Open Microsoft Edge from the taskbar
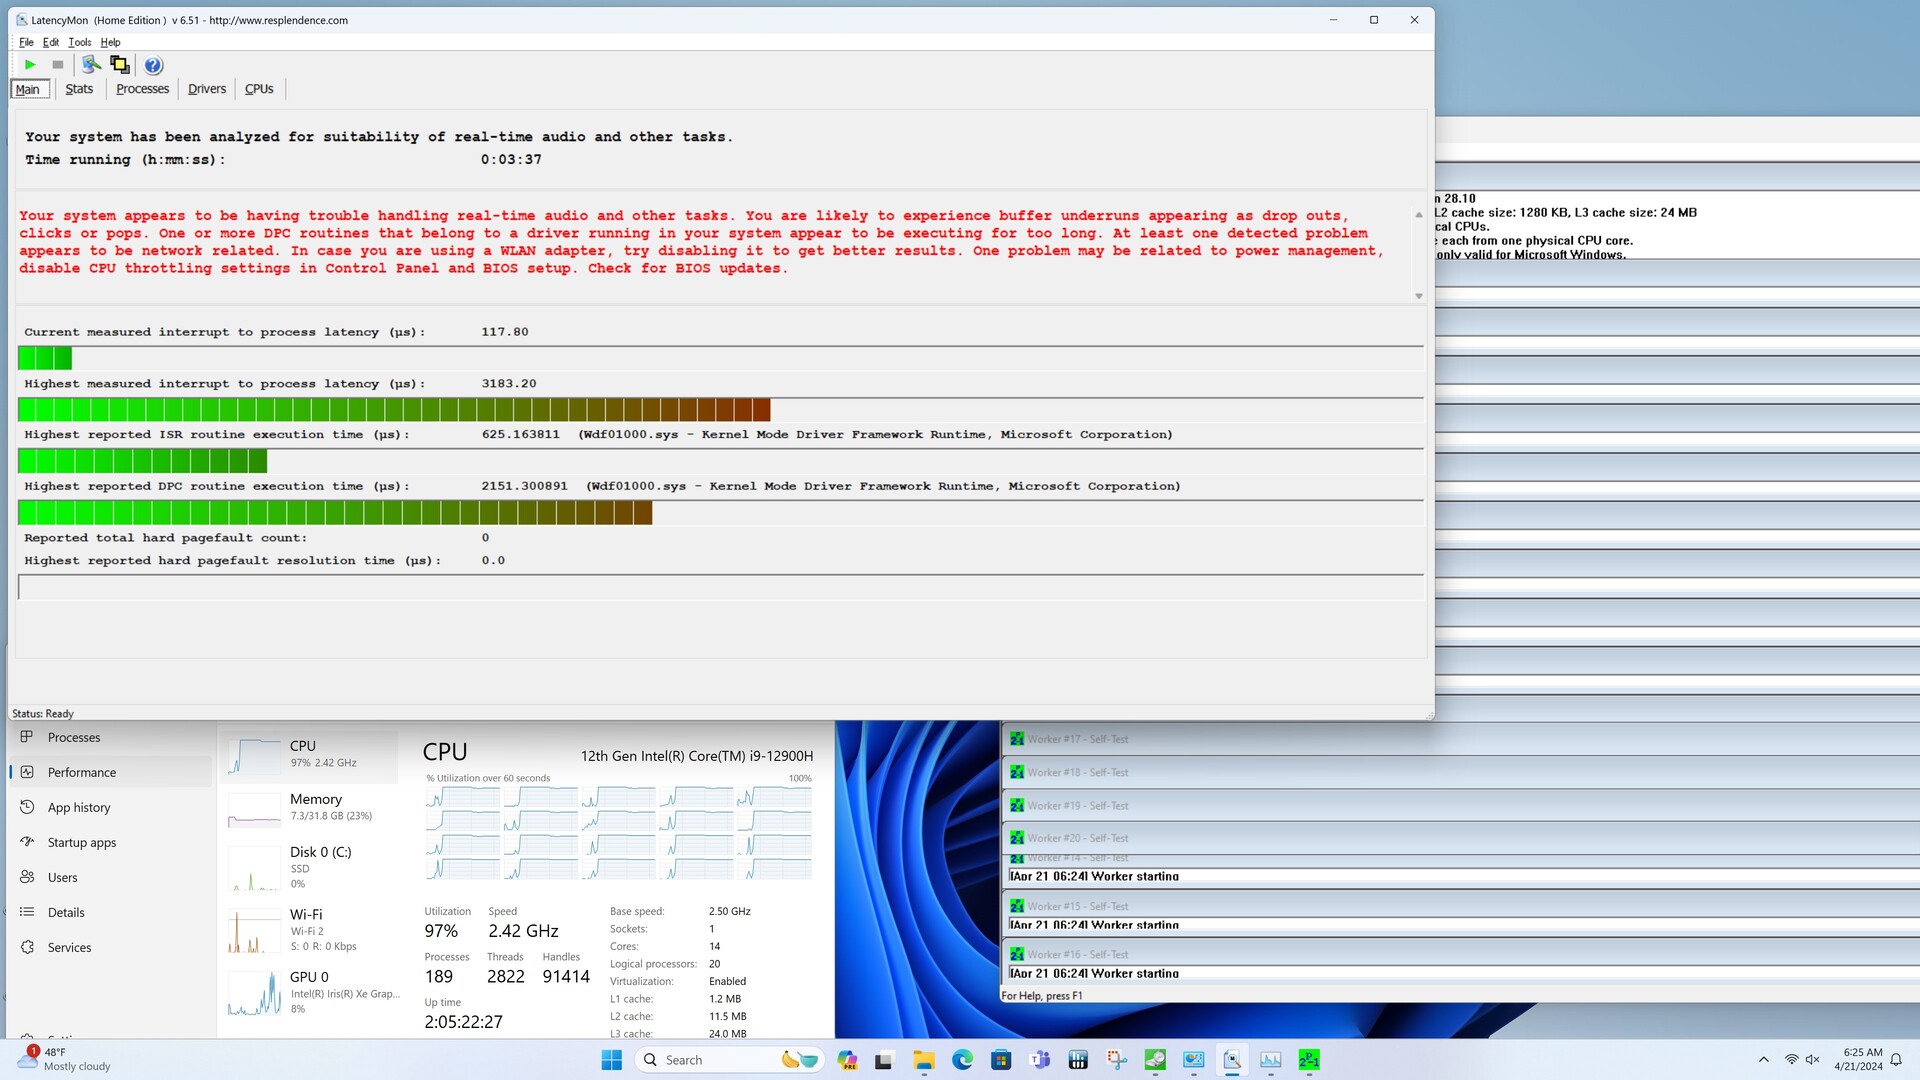 (962, 1060)
